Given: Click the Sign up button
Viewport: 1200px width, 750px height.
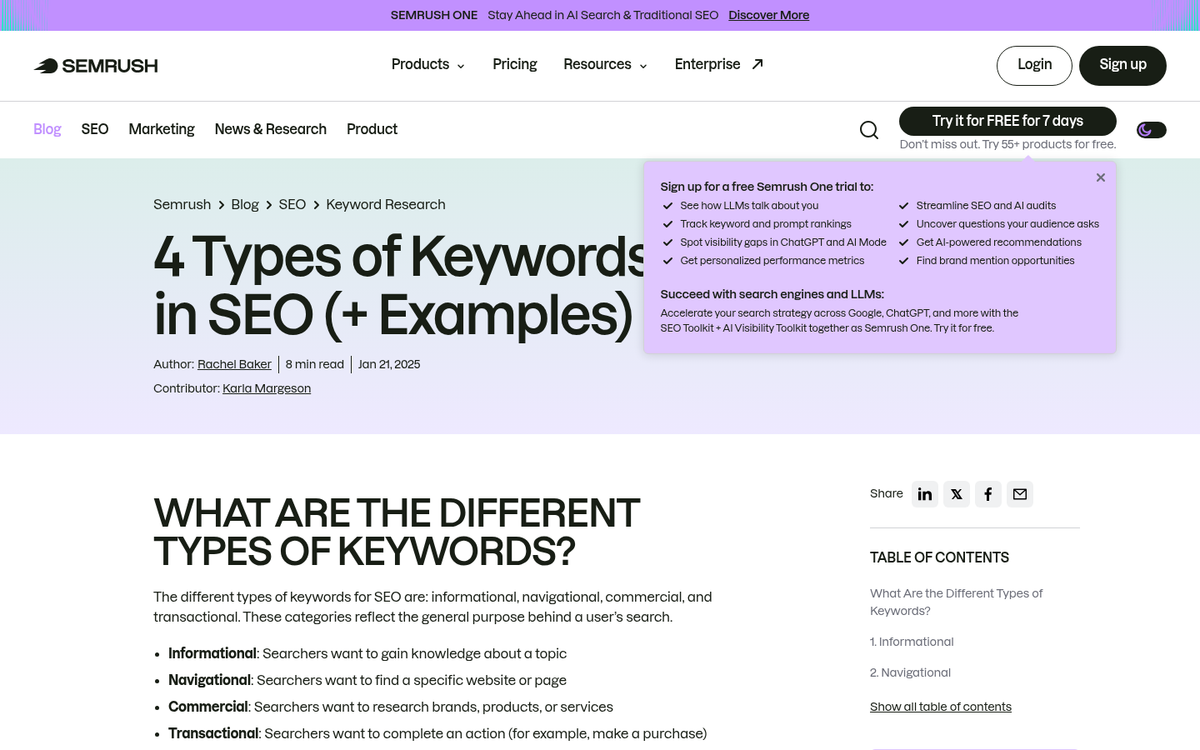Looking at the screenshot, I should coord(1122,65).
